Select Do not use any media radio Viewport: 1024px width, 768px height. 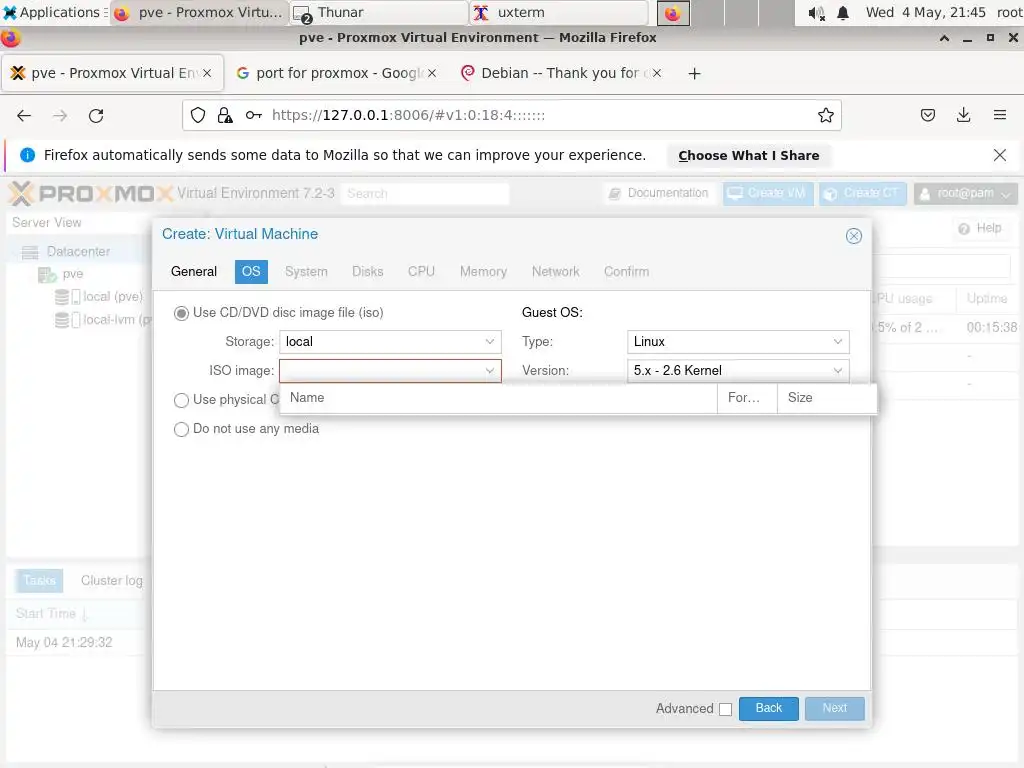(181, 429)
